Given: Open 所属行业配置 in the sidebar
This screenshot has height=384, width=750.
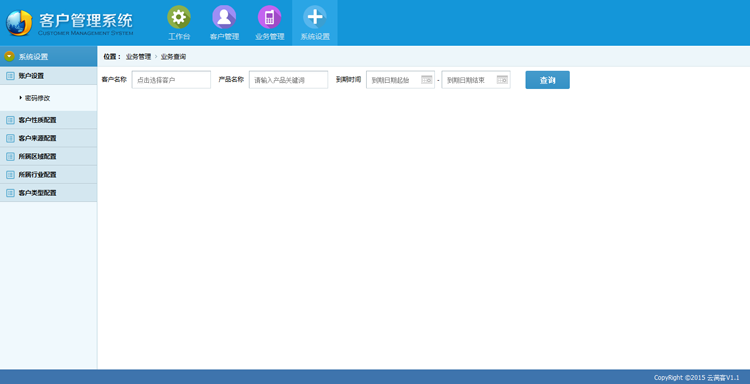Looking at the screenshot, I should tap(48, 175).
